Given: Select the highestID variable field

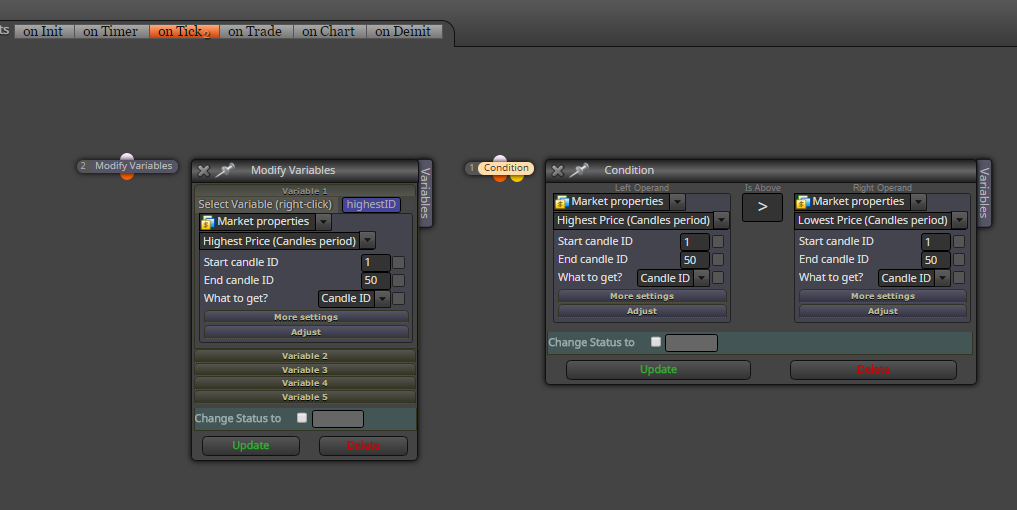Looking at the screenshot, I should 371,205.
